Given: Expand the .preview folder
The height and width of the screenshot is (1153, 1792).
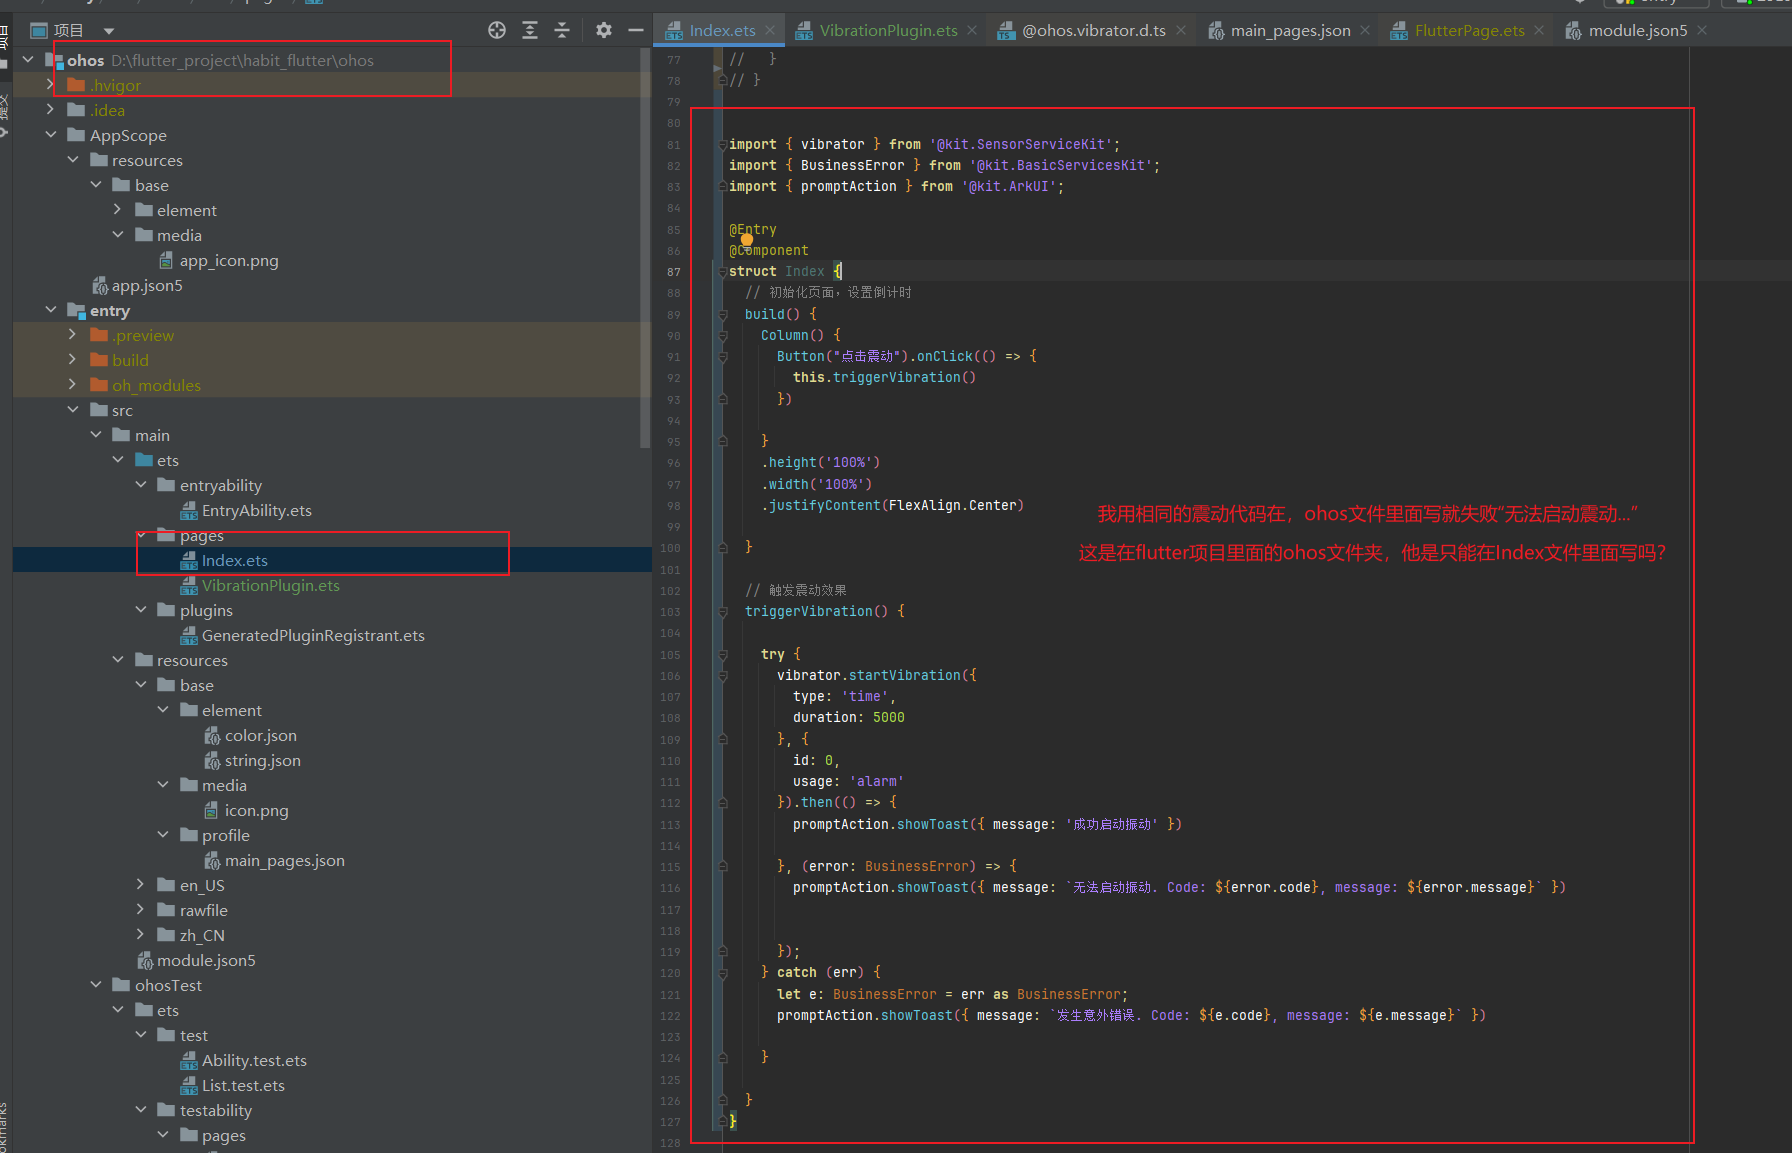Looking at the screenshot, I should [x=72, y=335].
